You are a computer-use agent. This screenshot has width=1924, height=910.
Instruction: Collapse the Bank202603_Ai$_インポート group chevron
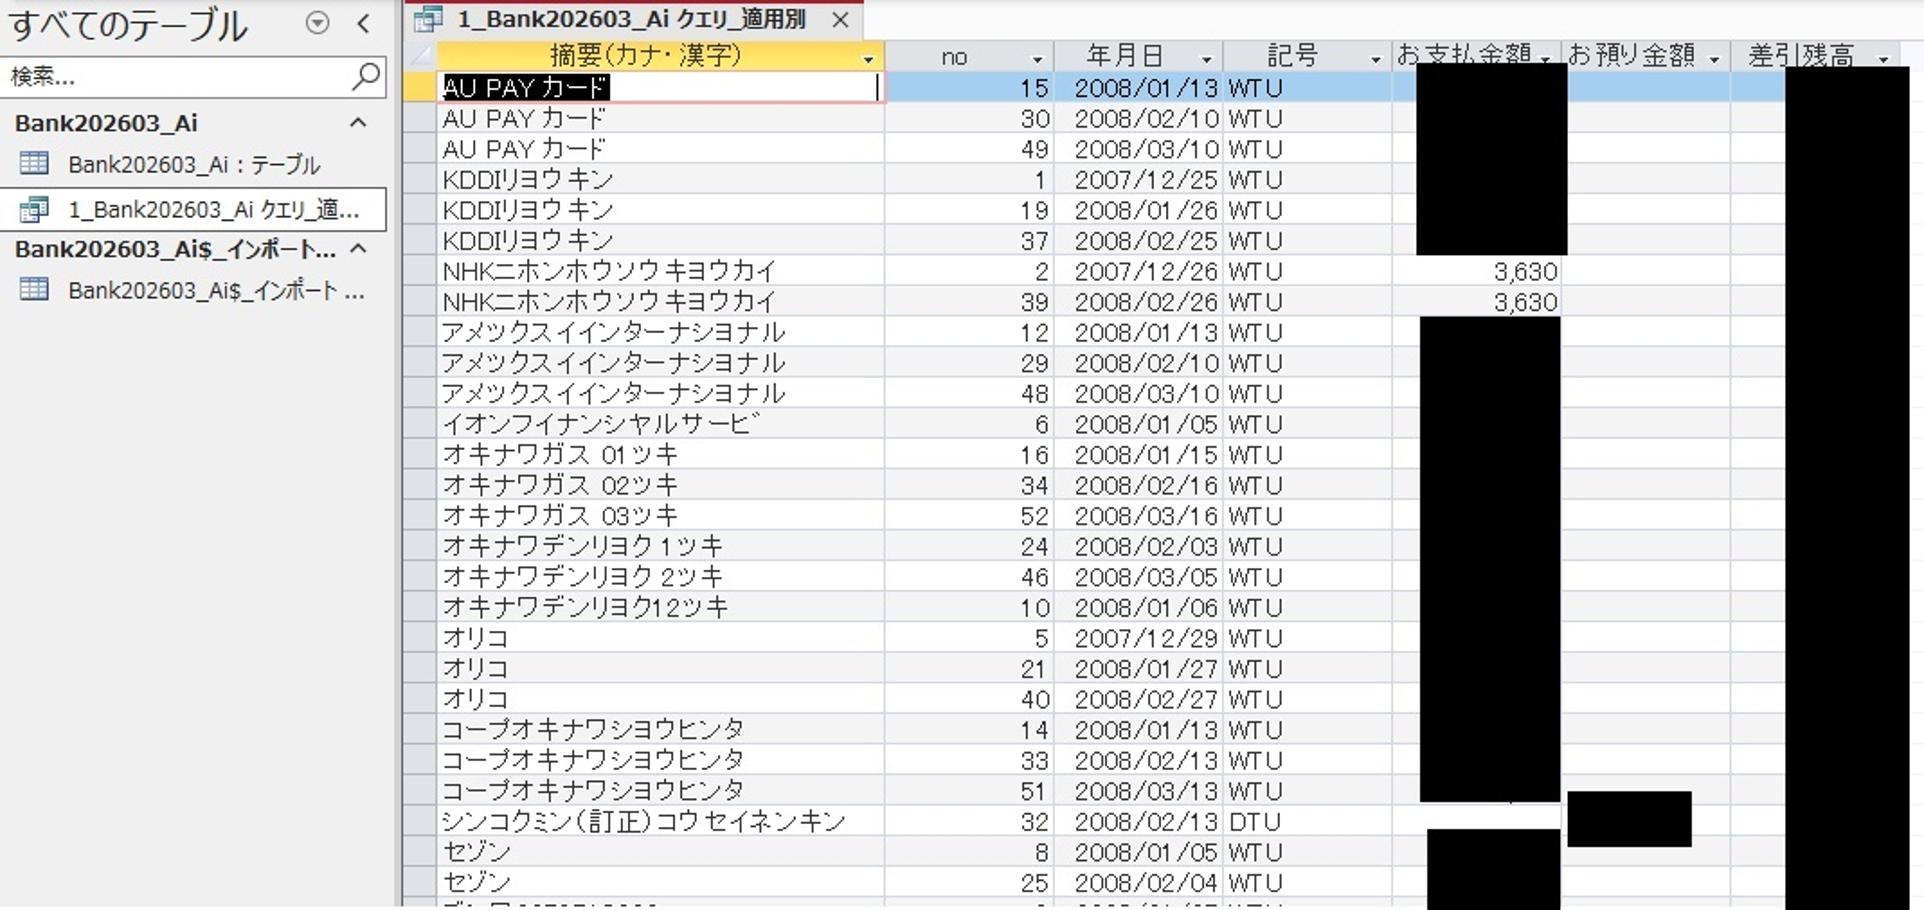(x=358, y=250)
